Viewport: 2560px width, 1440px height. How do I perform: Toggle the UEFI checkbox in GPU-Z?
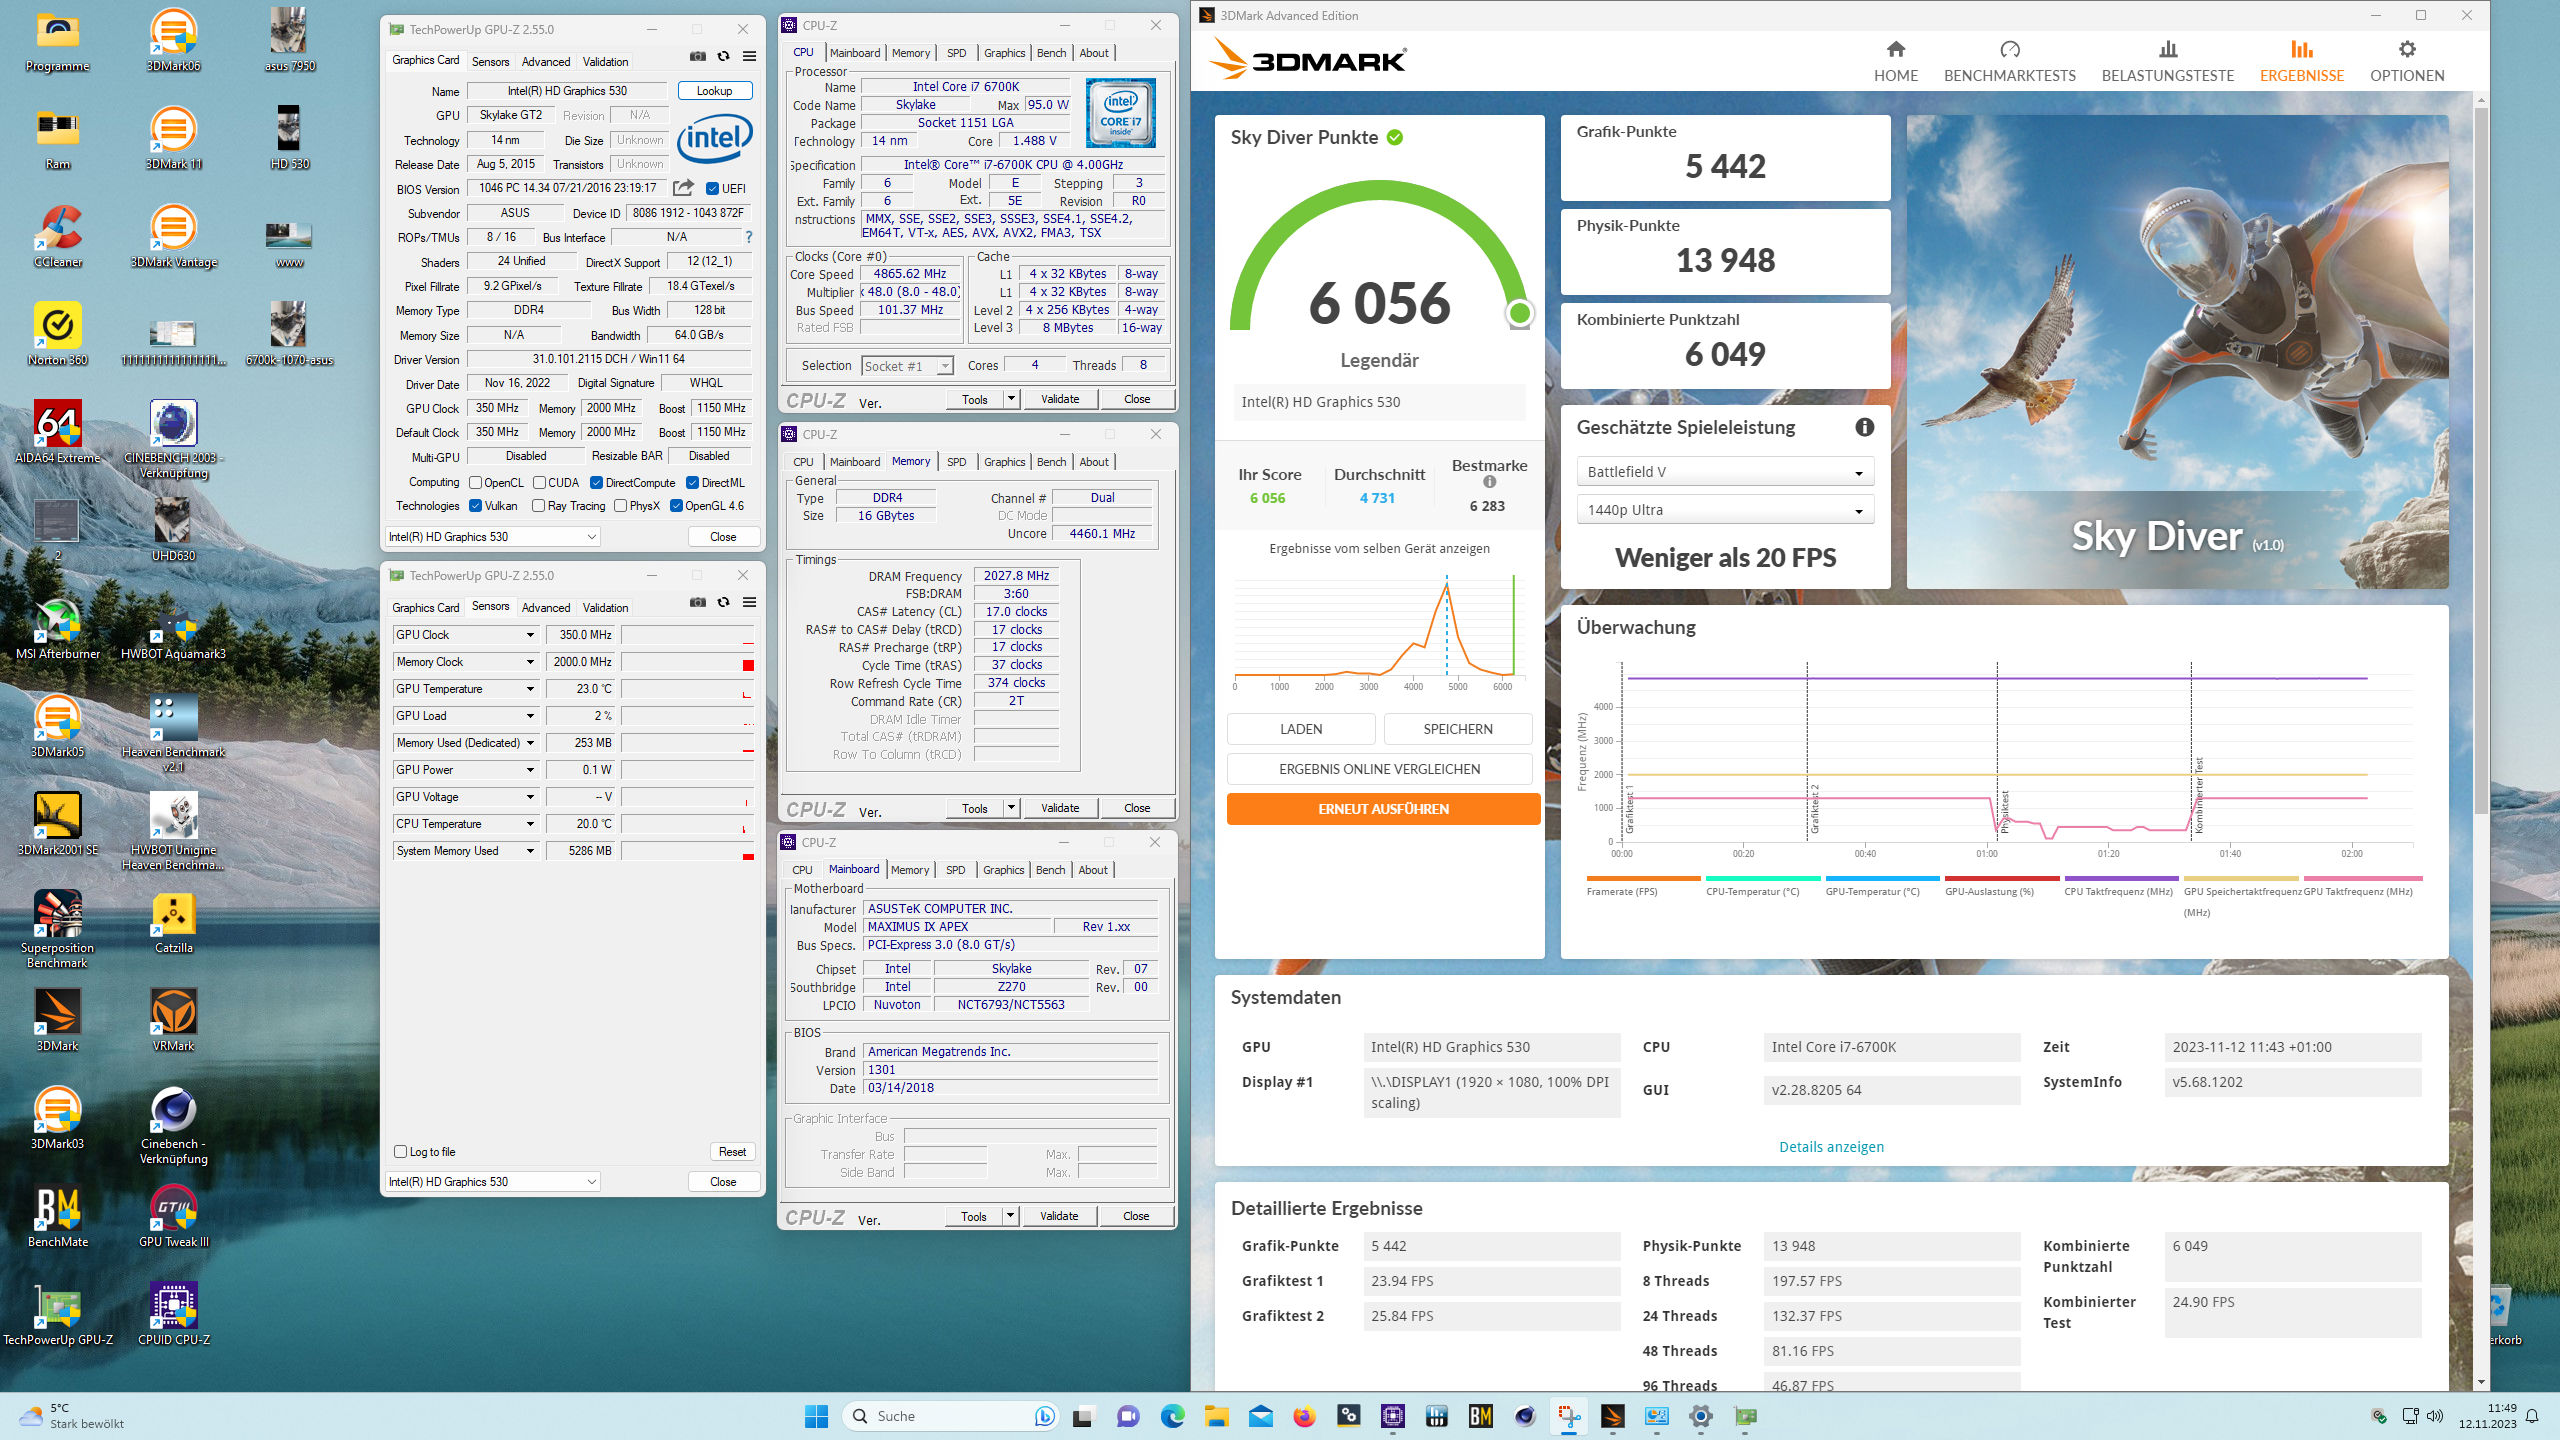[712, 189]
